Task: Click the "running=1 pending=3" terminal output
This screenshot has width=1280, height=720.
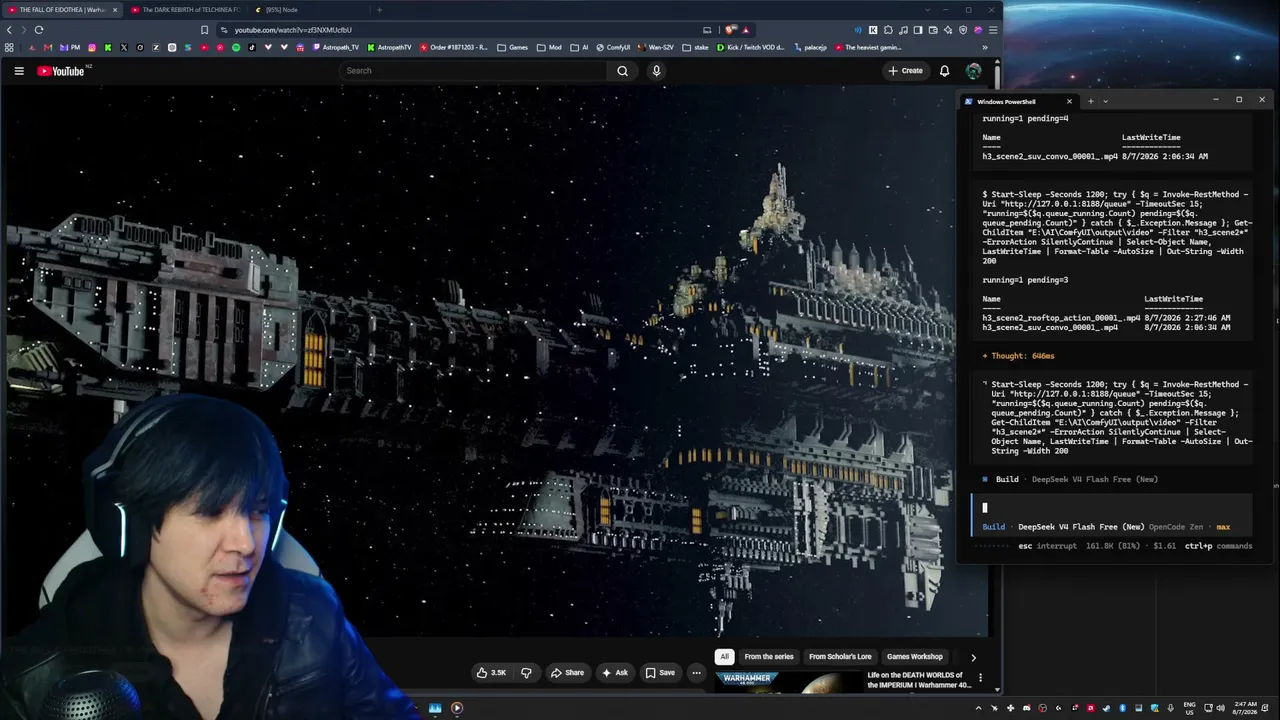Action: 1025,280
